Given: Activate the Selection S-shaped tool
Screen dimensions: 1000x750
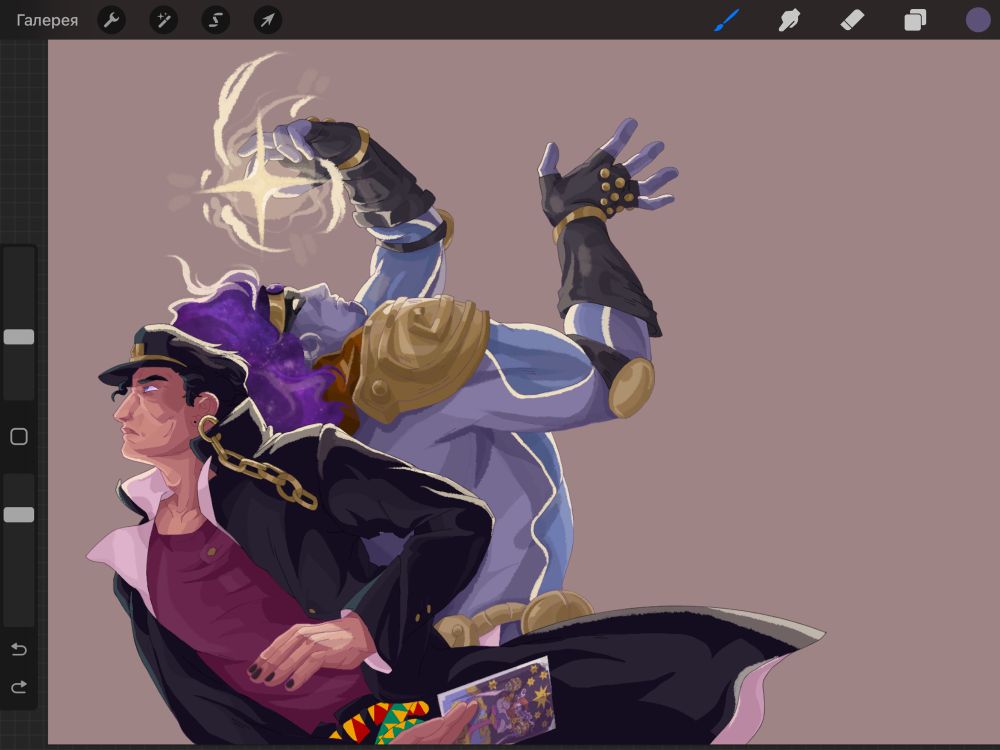Looking at the screenshot, I should (x=216, y=20).
